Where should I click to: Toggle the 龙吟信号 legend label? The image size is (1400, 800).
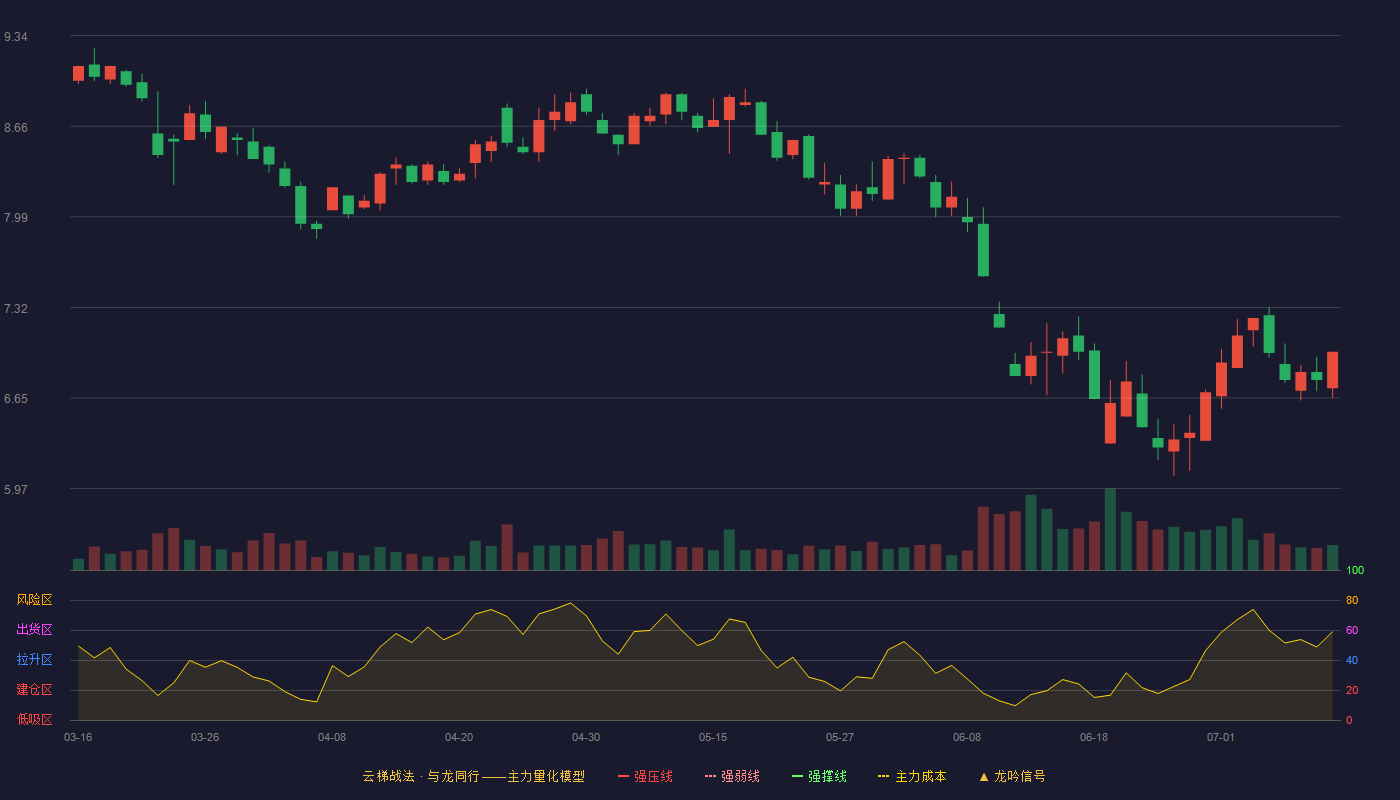point(1019,776)
